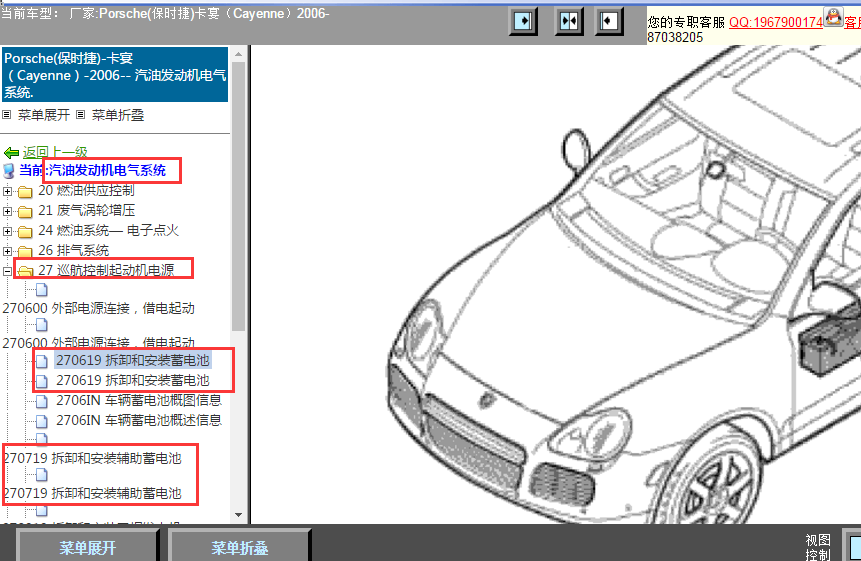Image resolution: width=861 pixels, height=561 pixels.
Task: Open QQ customer service link 1967900174
Action: 775,22
